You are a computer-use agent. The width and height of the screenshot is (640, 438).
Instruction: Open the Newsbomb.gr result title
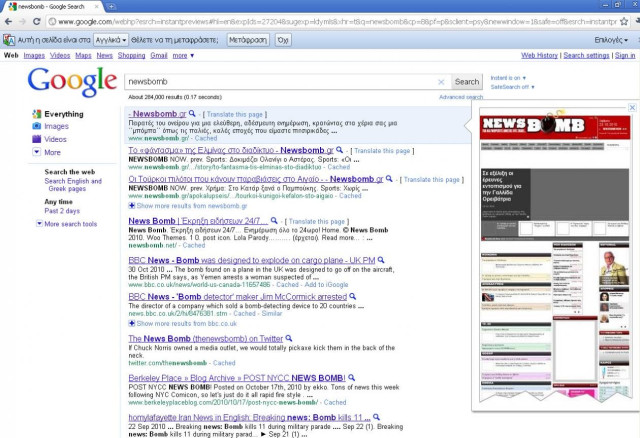pyautogui.click(x=157, y=114)
